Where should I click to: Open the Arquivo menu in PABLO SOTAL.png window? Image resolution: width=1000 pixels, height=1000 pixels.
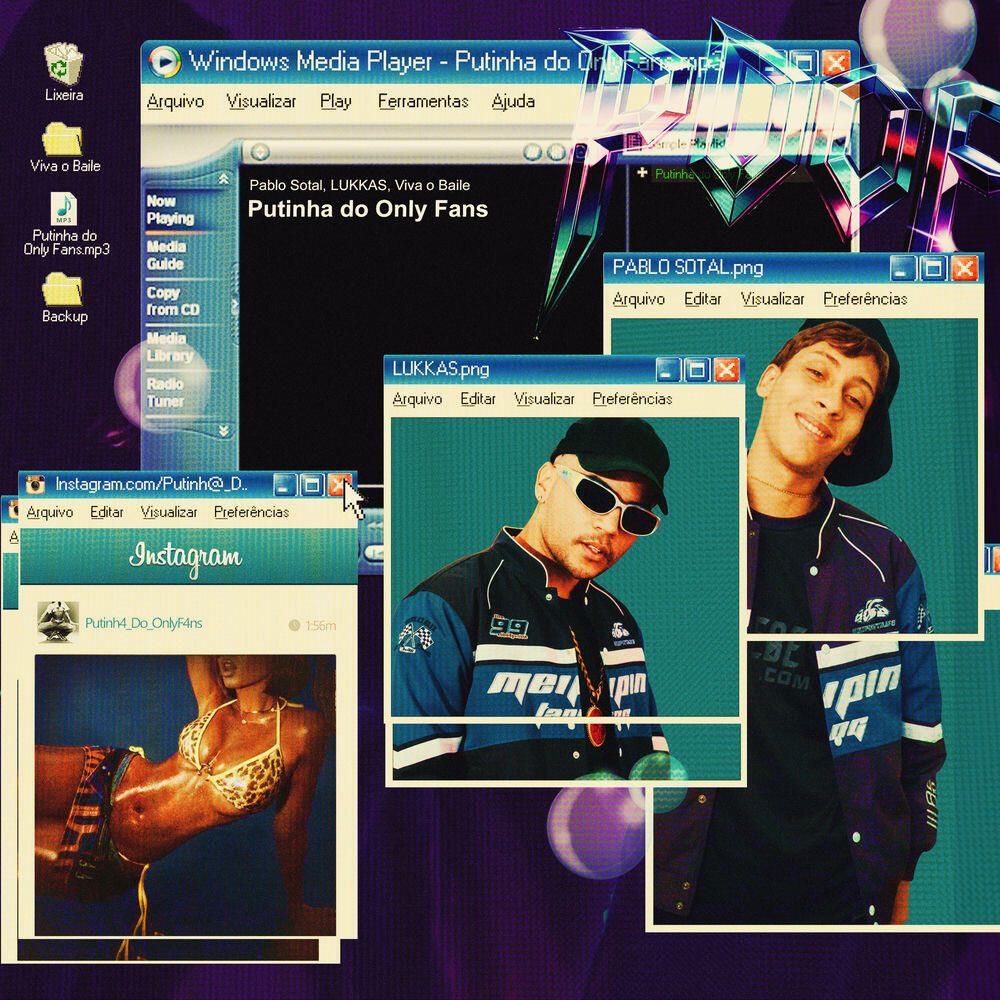pos(638,299)
